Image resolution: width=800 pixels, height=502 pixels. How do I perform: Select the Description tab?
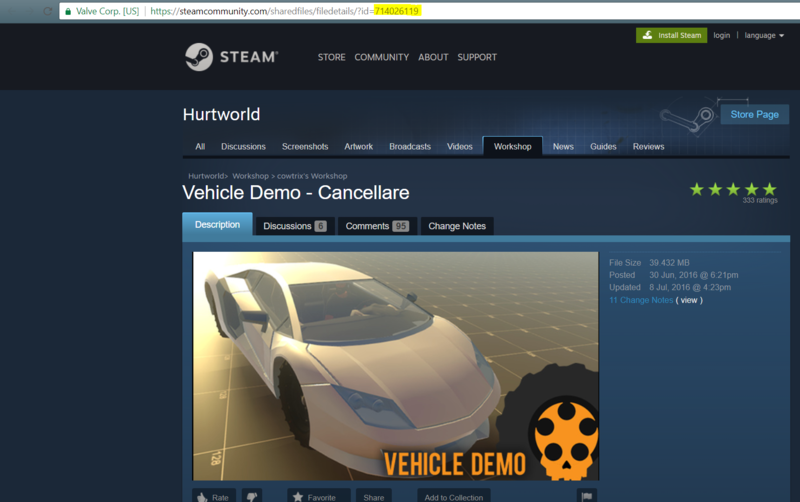[217, 224]
